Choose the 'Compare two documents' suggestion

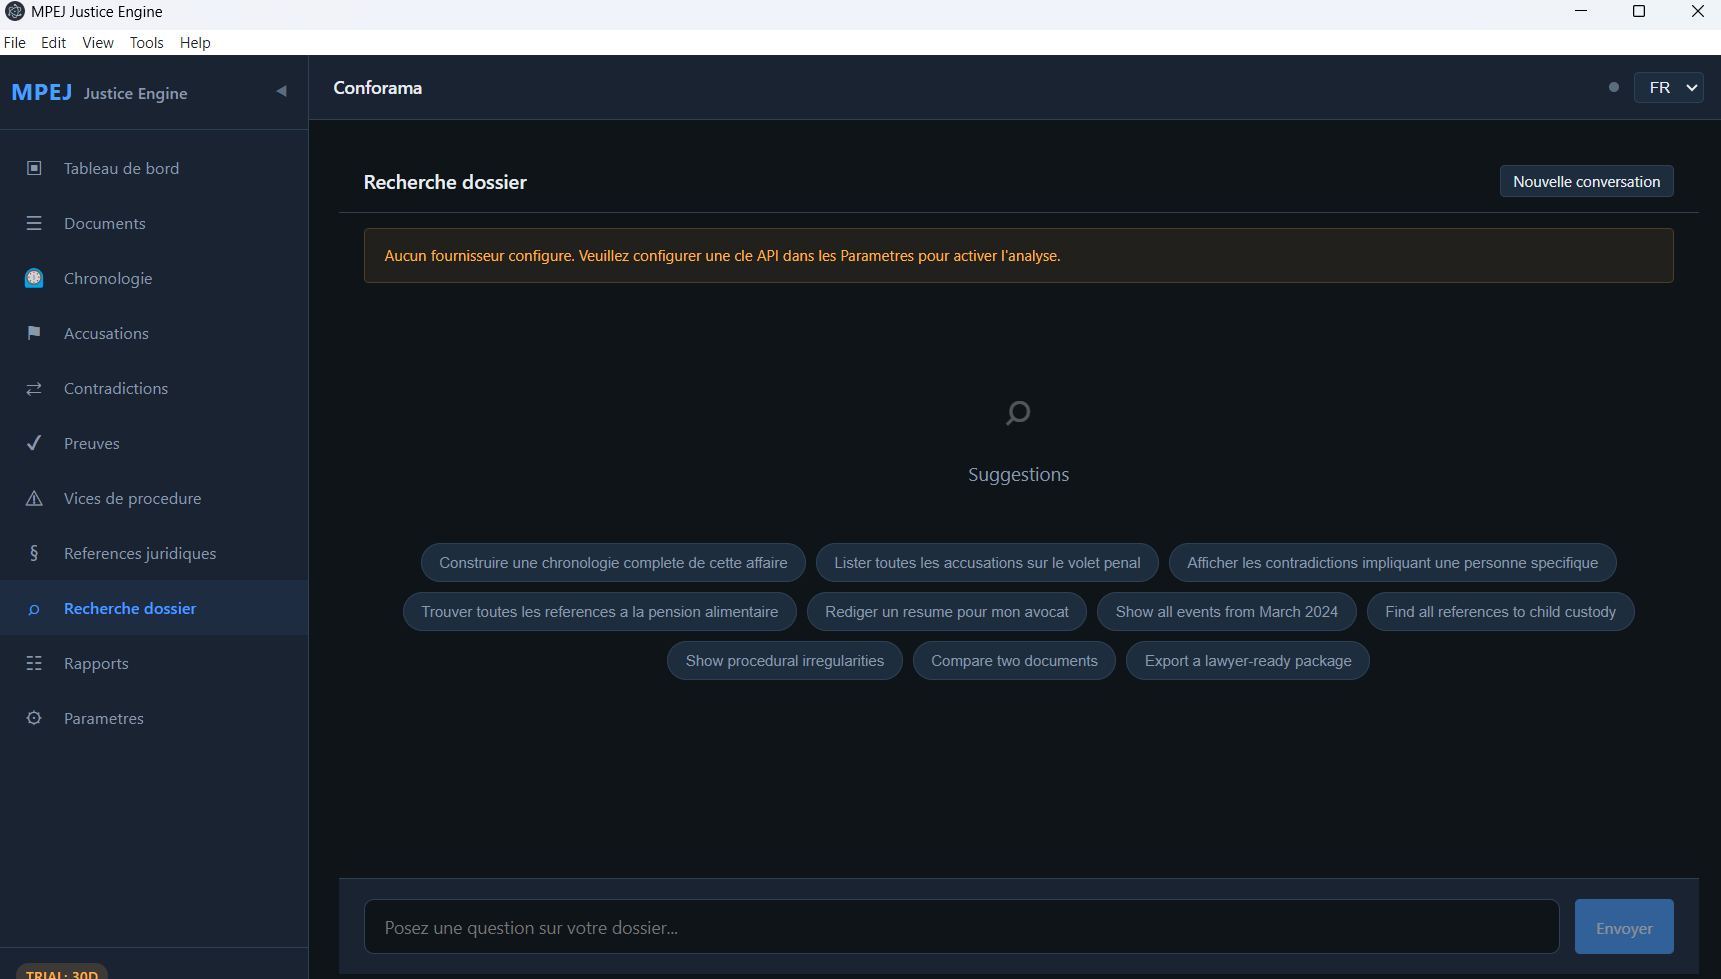tap(1013, 661)
